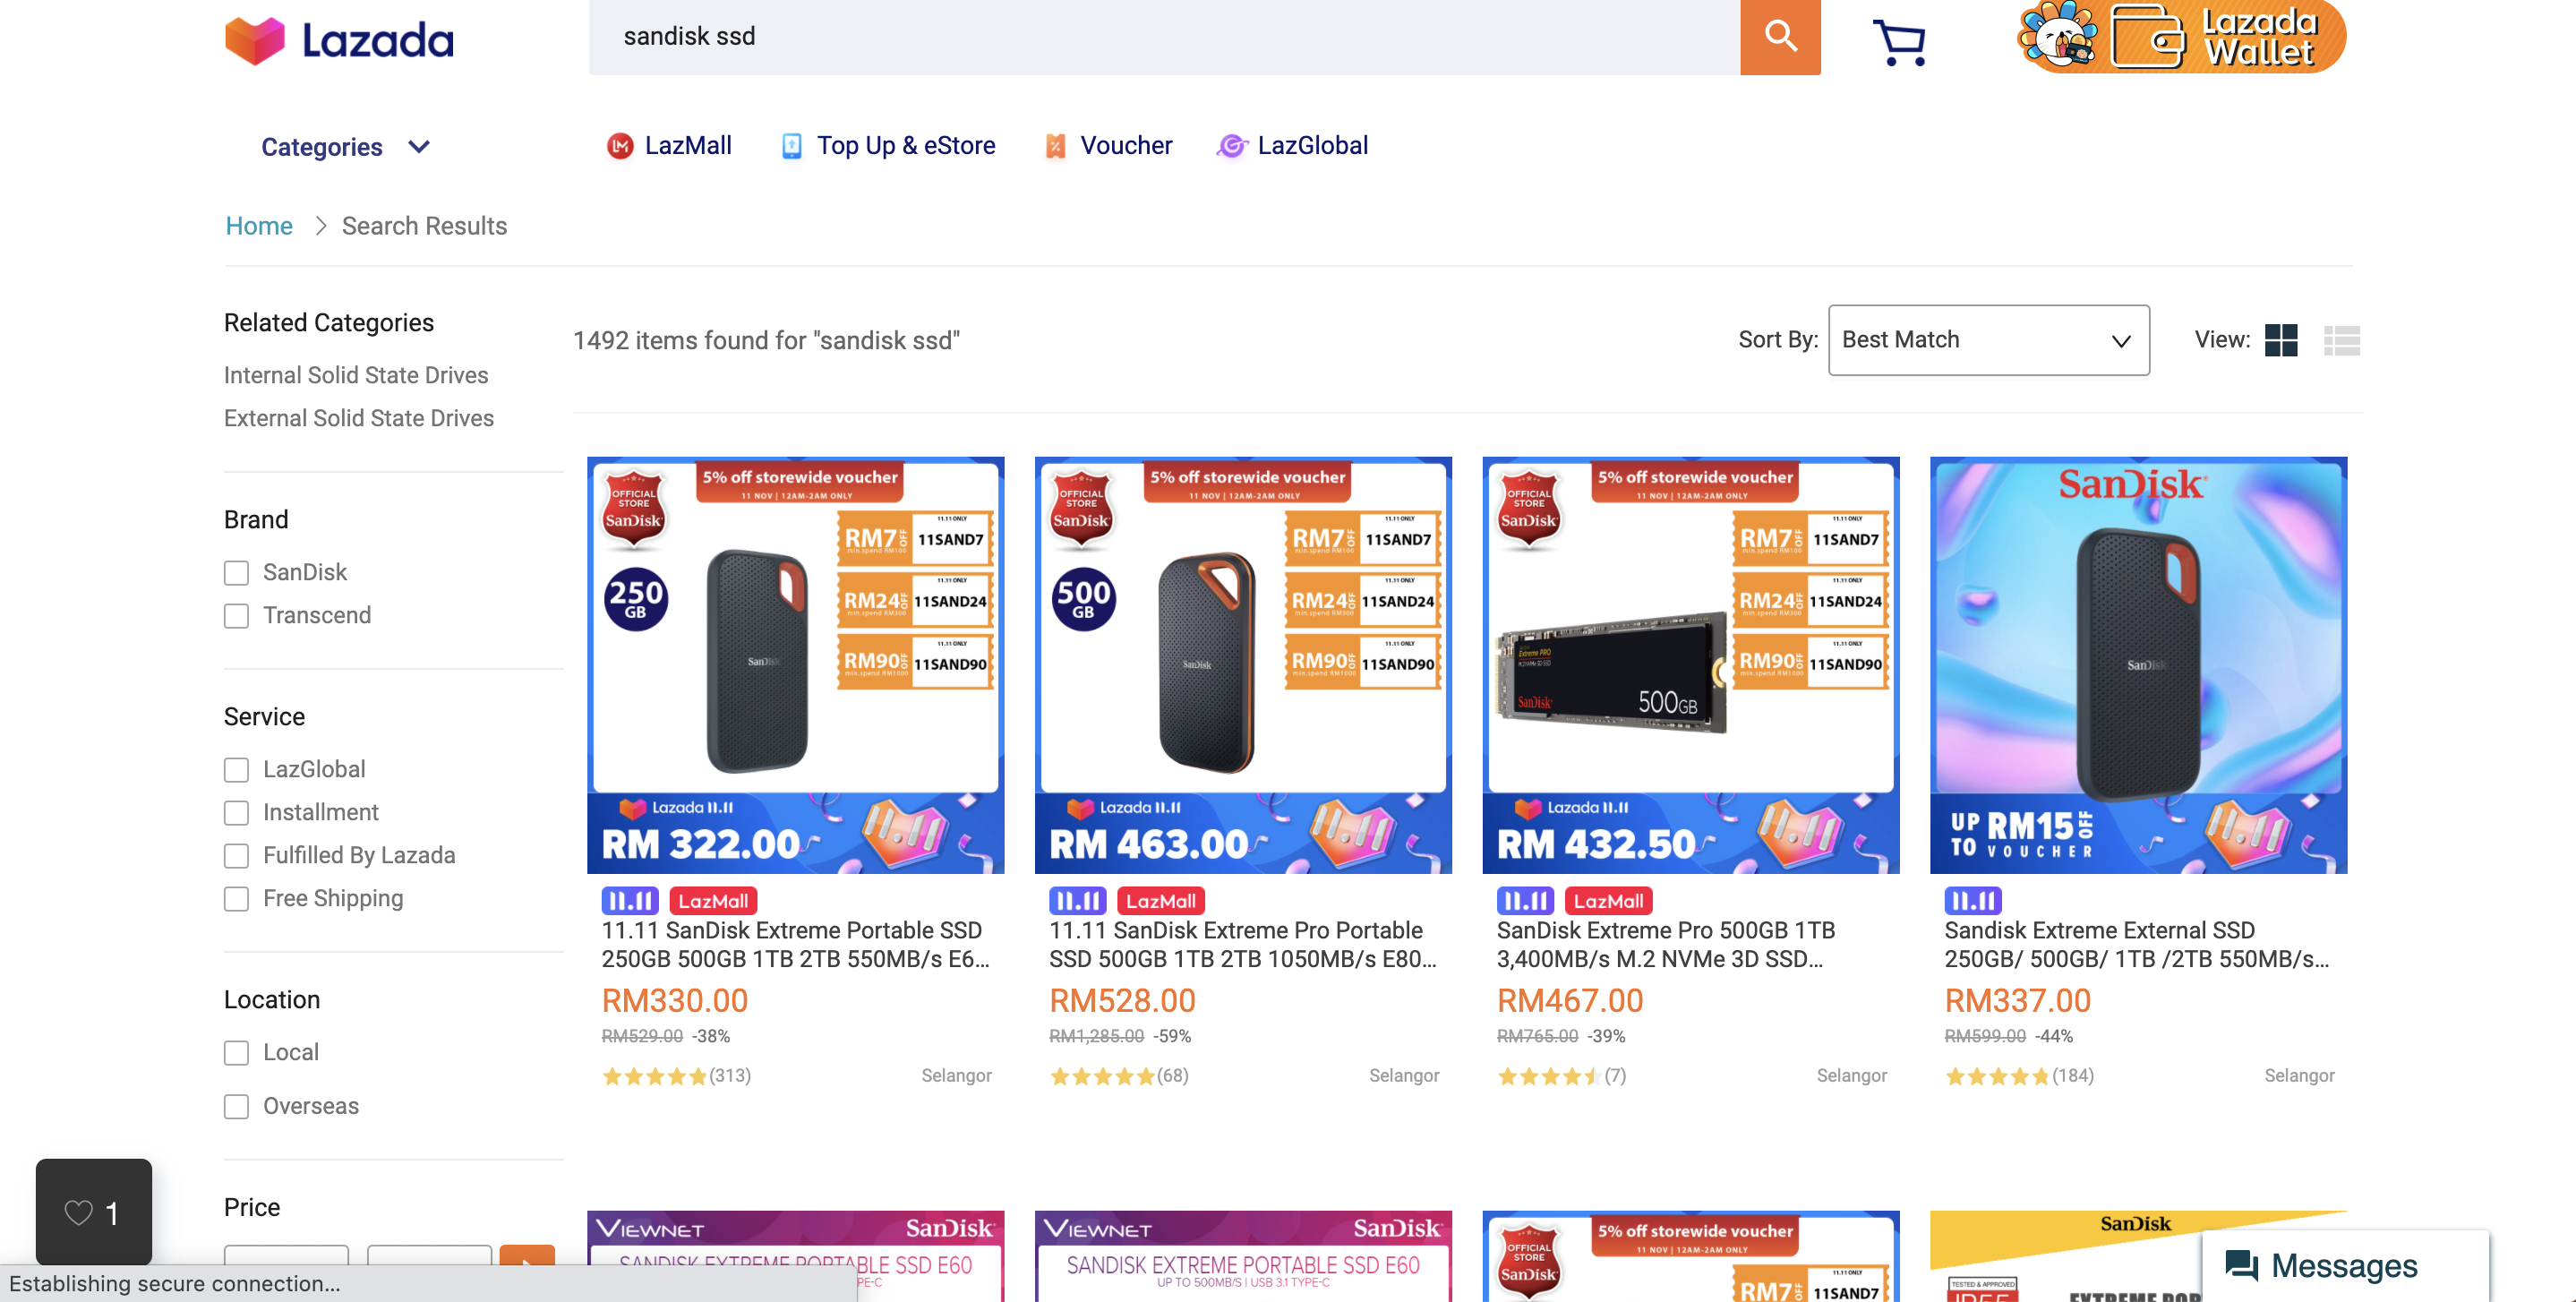The height and width of the screenshot is (1302, 2576).
Task: Expand the Categories menu
Action: click(x=322, y=147)
